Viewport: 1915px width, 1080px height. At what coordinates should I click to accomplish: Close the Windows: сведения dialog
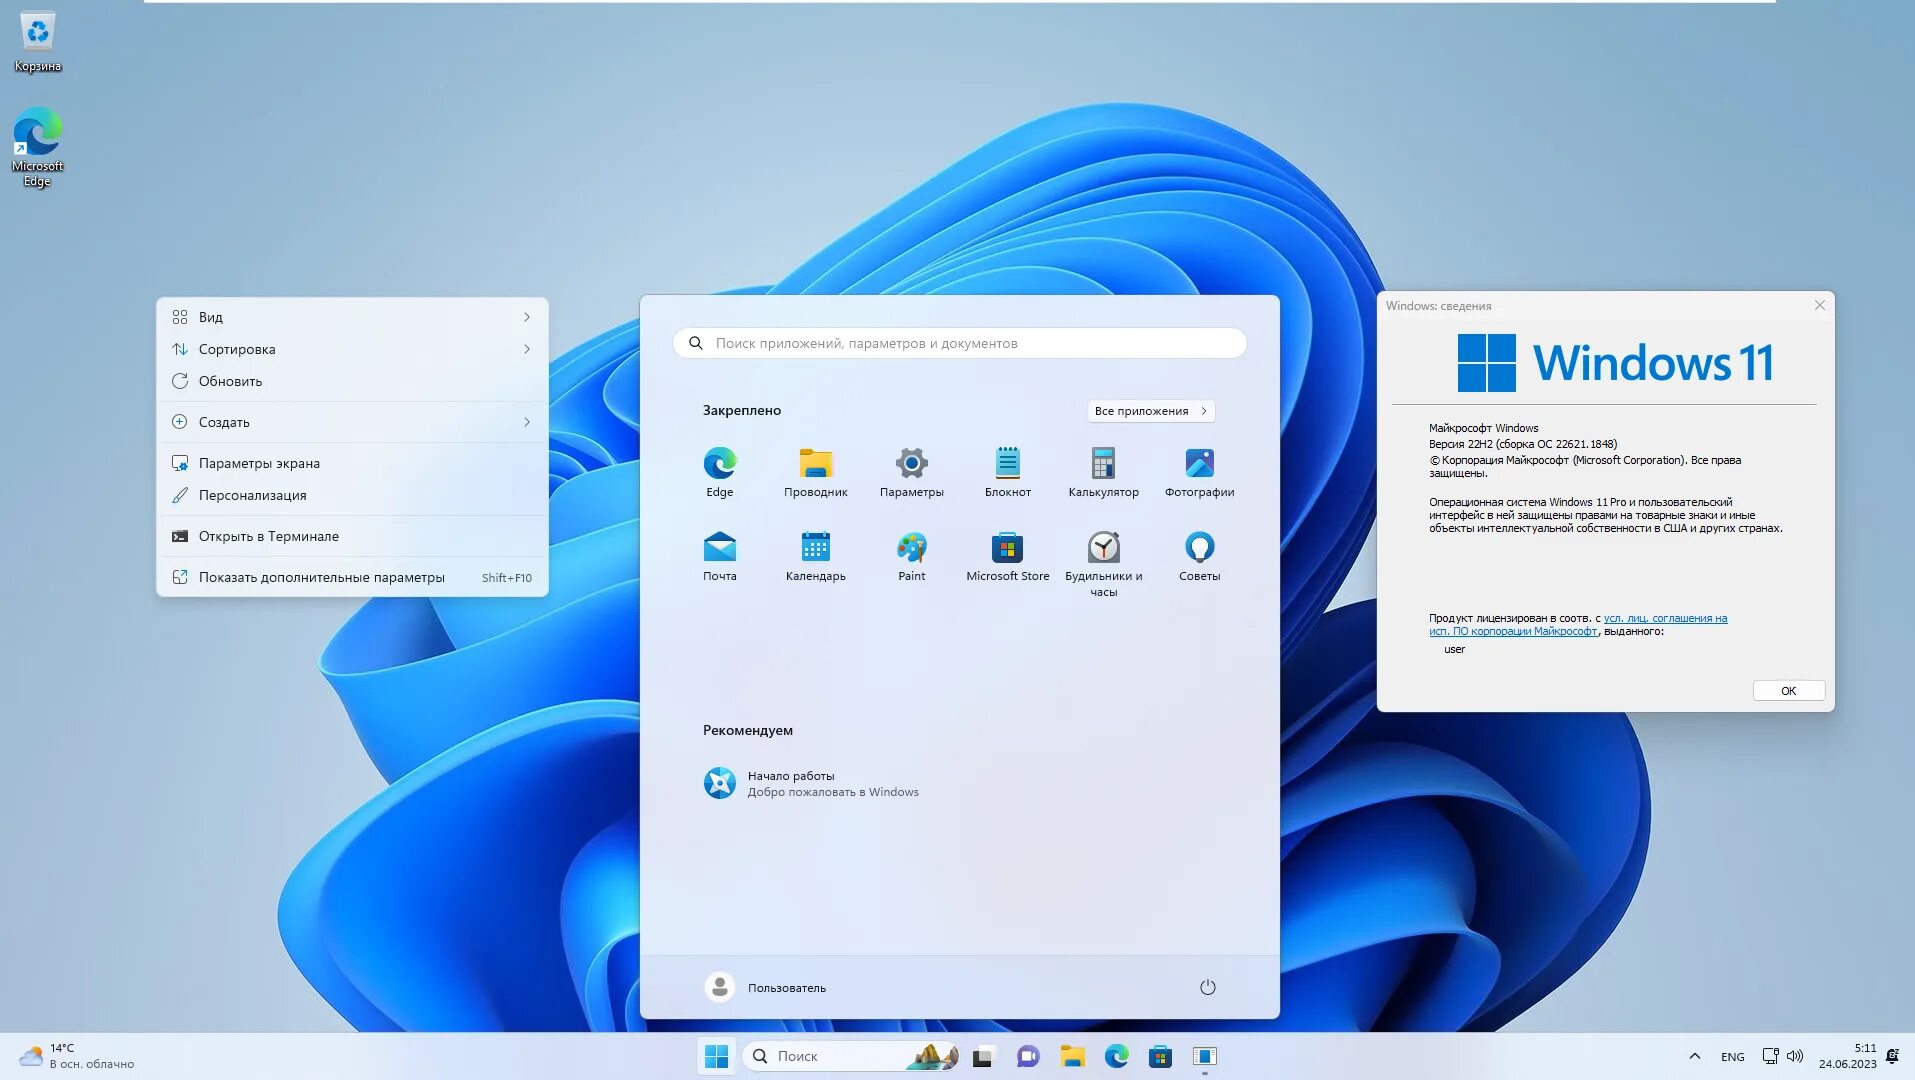point(1819,305)
